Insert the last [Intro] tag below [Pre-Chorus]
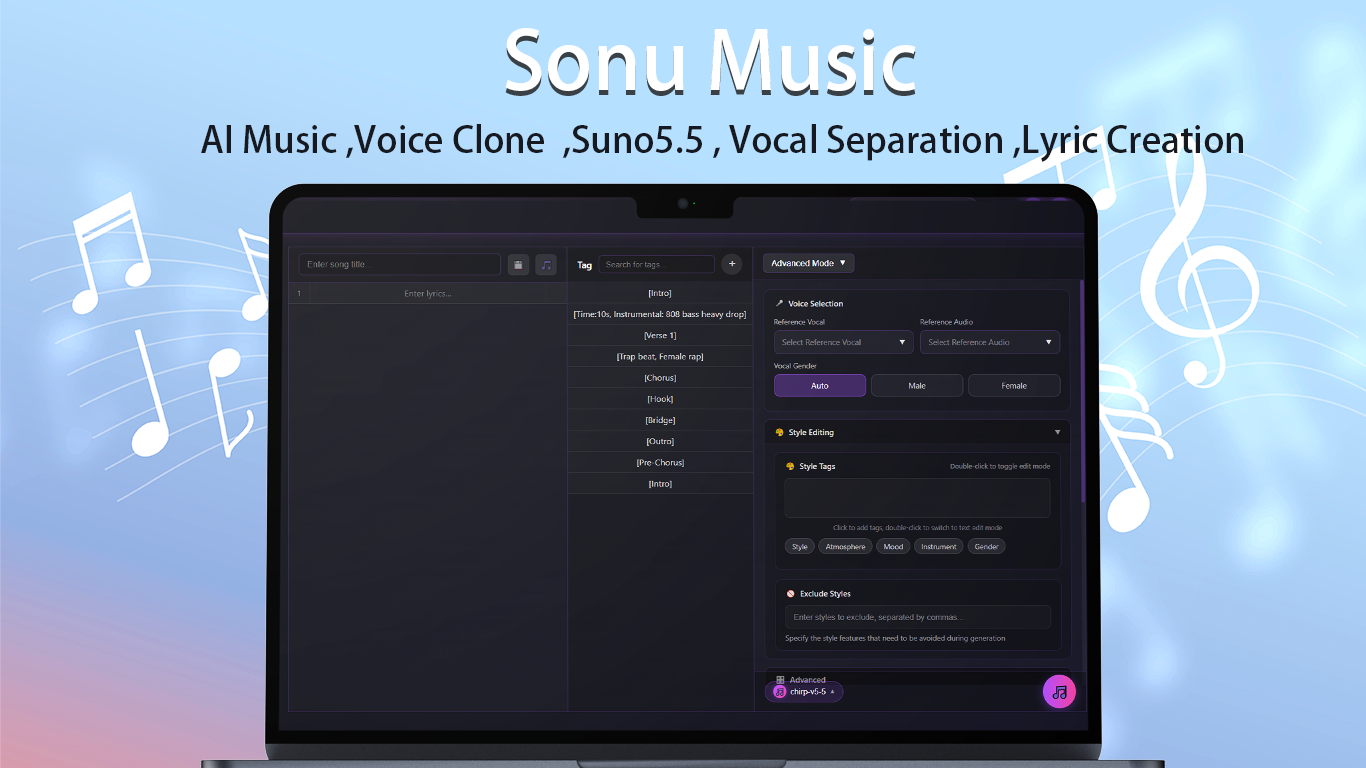Viewport: 1366px width, 768px height. [660, 484]
